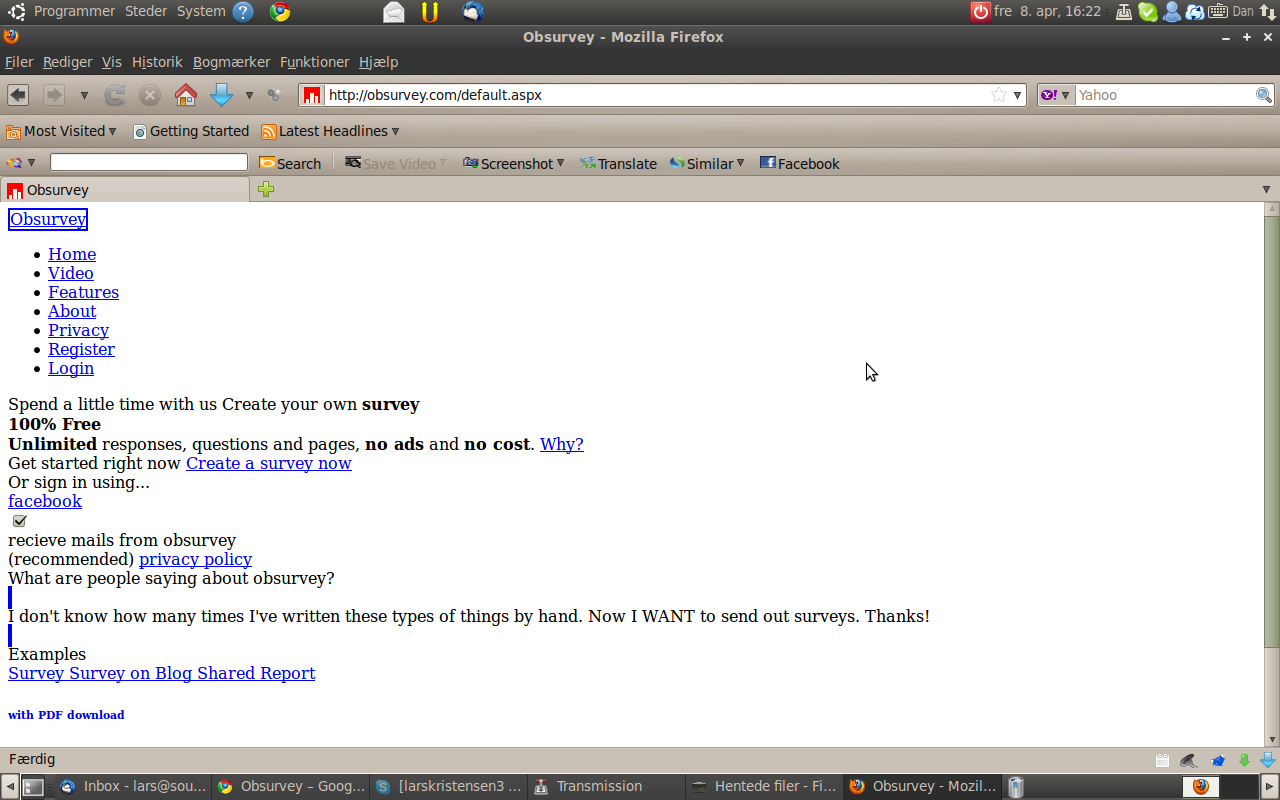
Task: Click the Translate toolbar button
Action: pos(618,163)
